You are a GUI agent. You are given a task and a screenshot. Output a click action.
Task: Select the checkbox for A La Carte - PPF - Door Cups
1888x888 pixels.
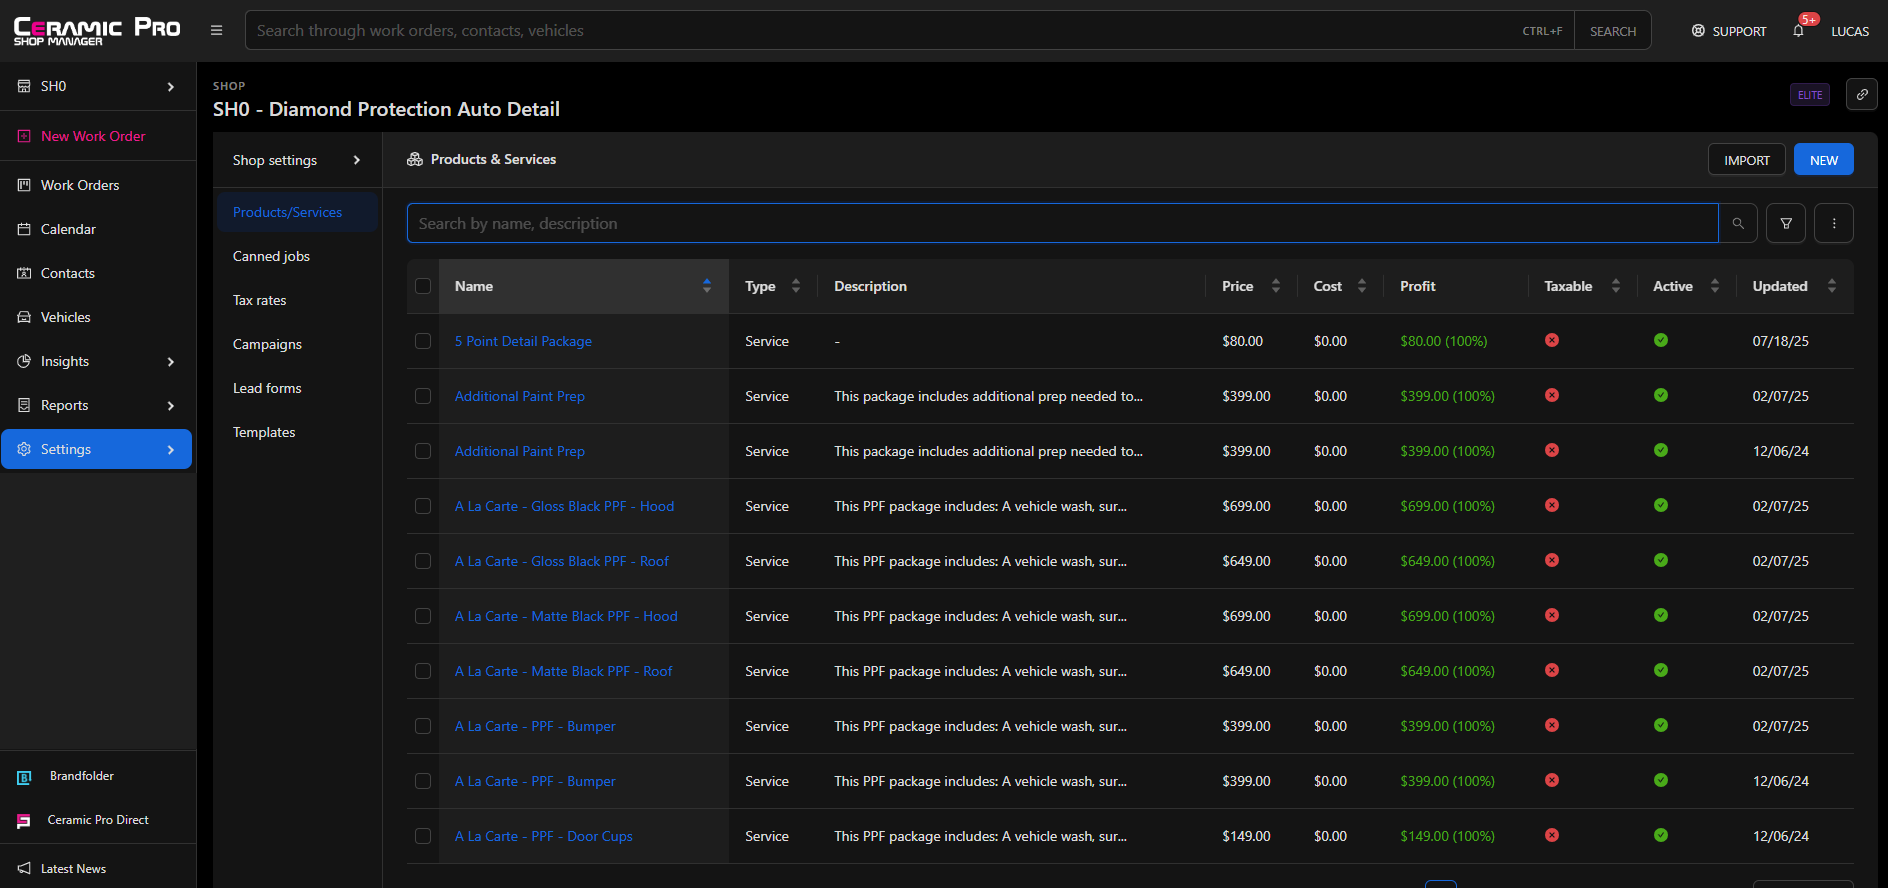click(423, 836)
